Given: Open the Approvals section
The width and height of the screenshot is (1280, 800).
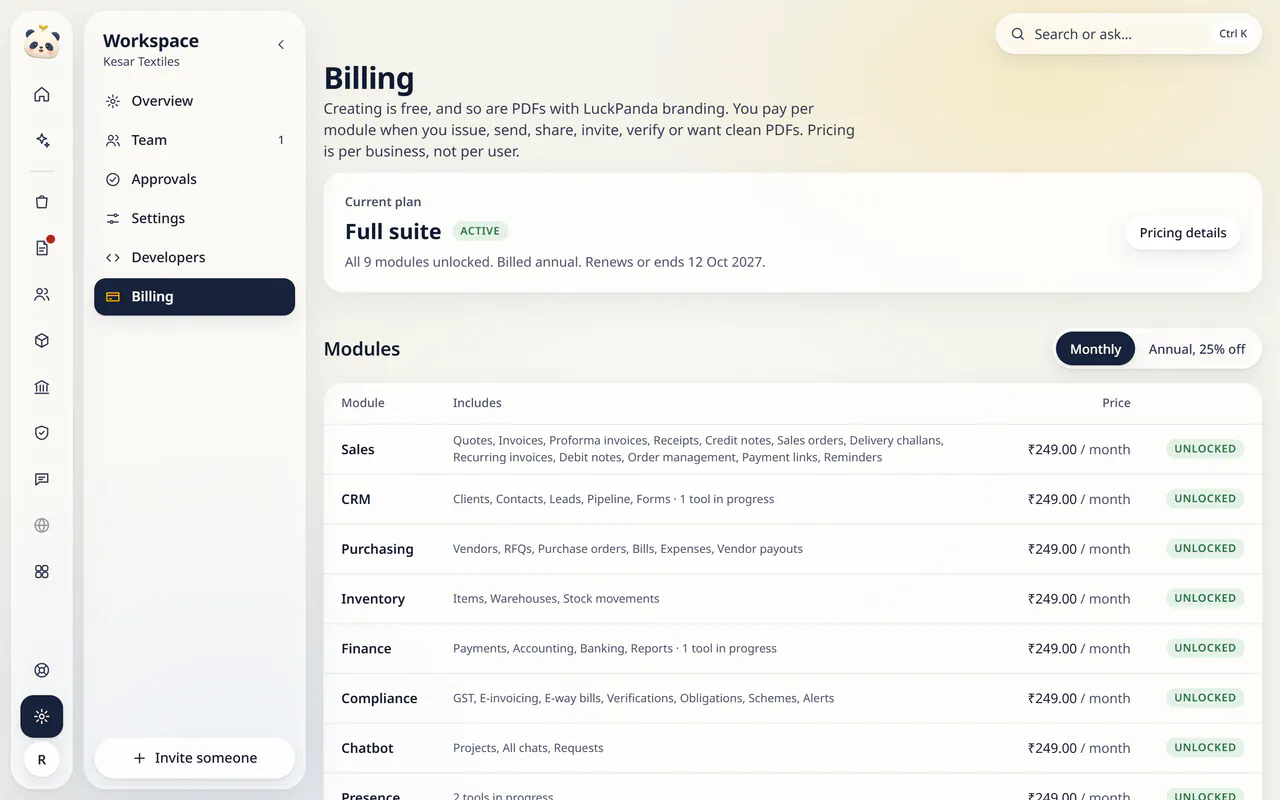Looking at the screenshot, I should pyautogui.click(x=194, y=179).
